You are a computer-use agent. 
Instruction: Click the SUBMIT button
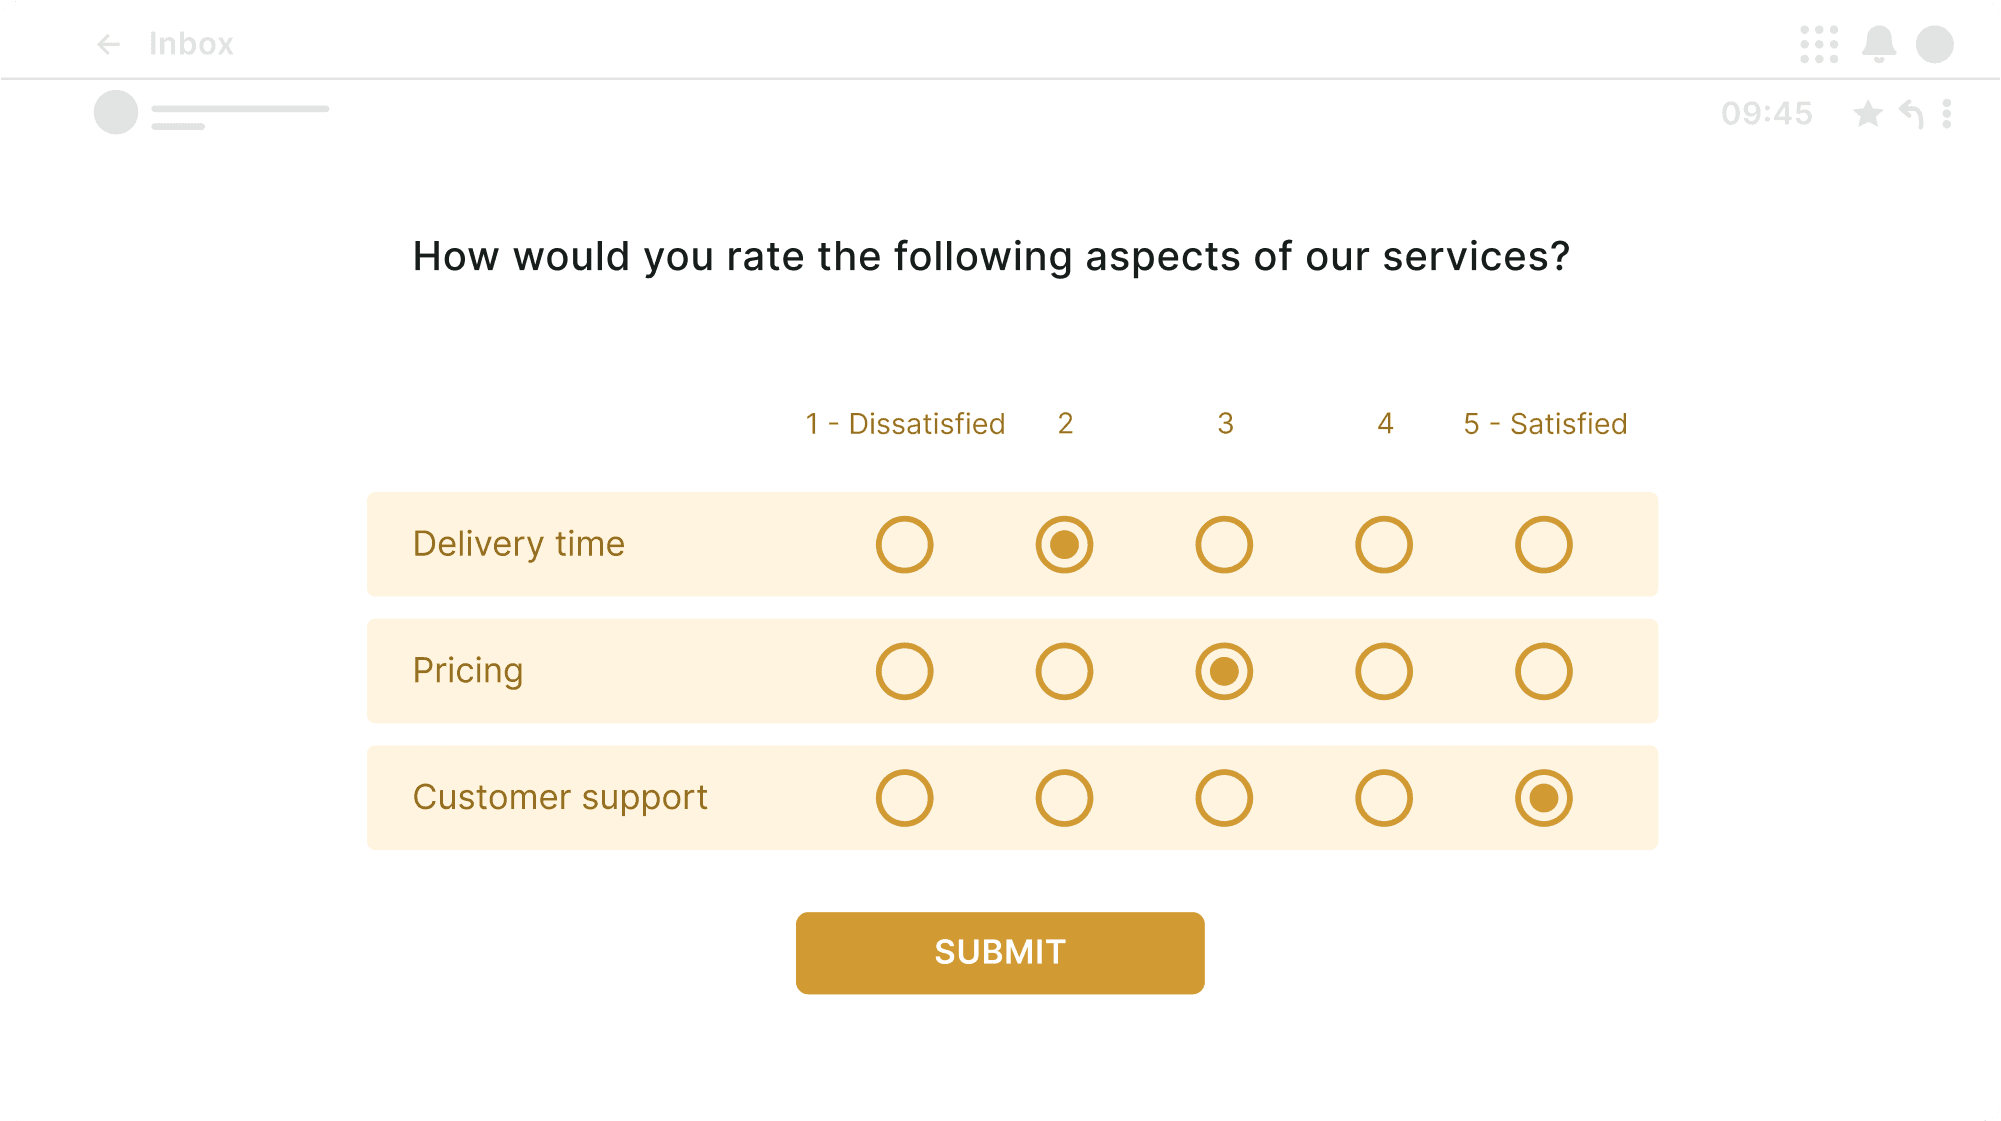1000,953
